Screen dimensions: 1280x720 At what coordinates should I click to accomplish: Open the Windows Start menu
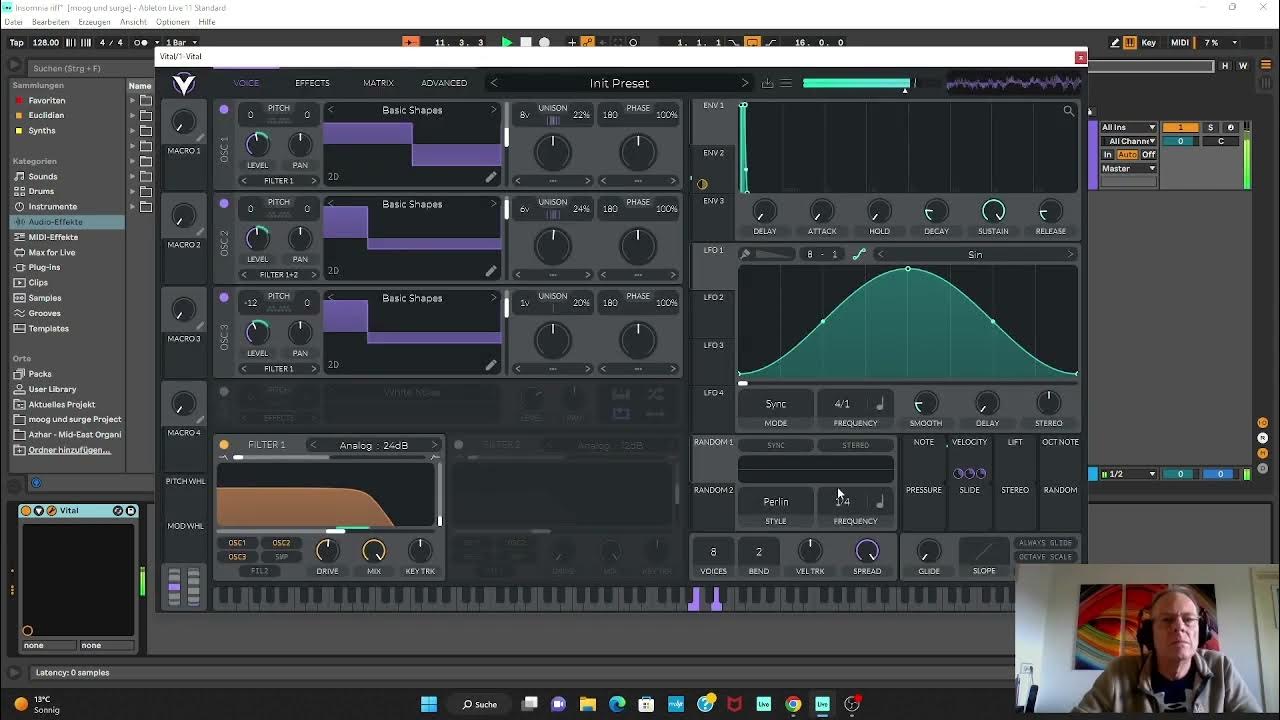click(429, 704)
